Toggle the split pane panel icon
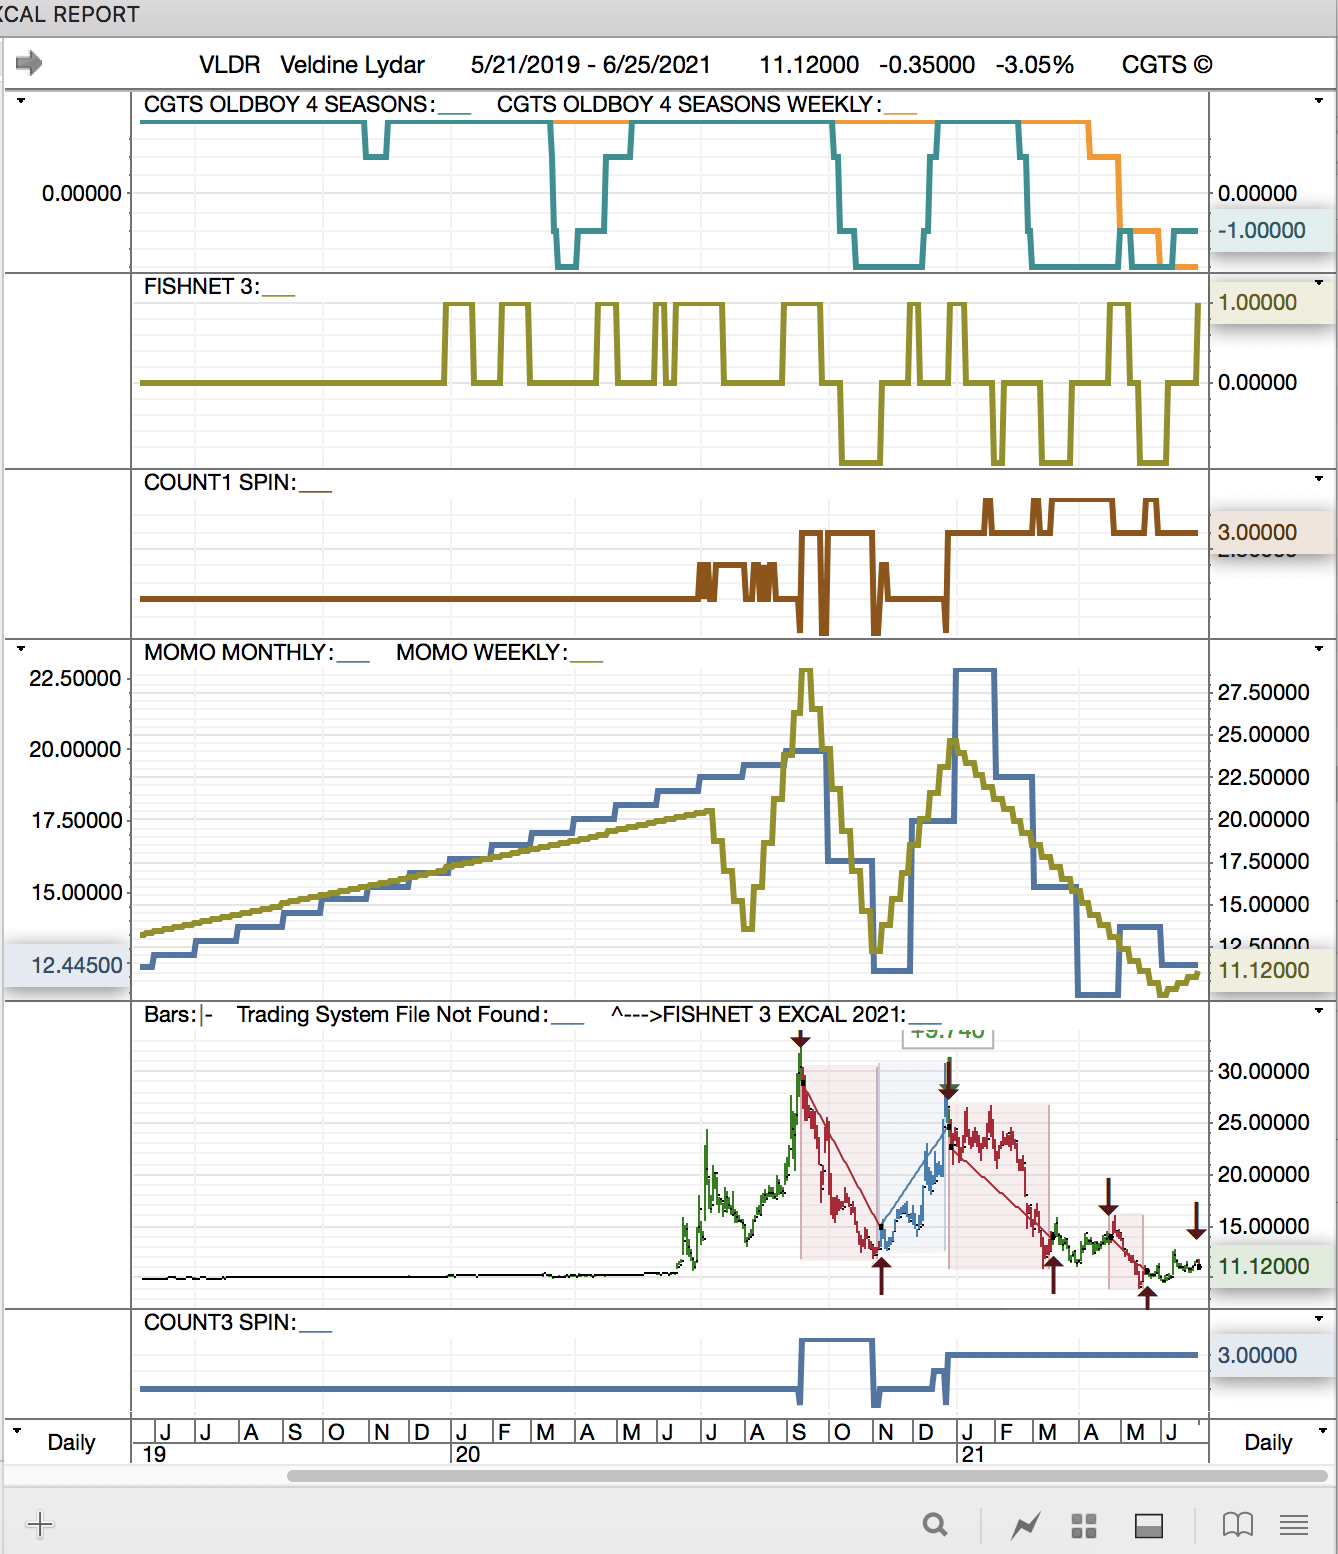Screen dimensions: 1338x1554 (1149, 1525)
